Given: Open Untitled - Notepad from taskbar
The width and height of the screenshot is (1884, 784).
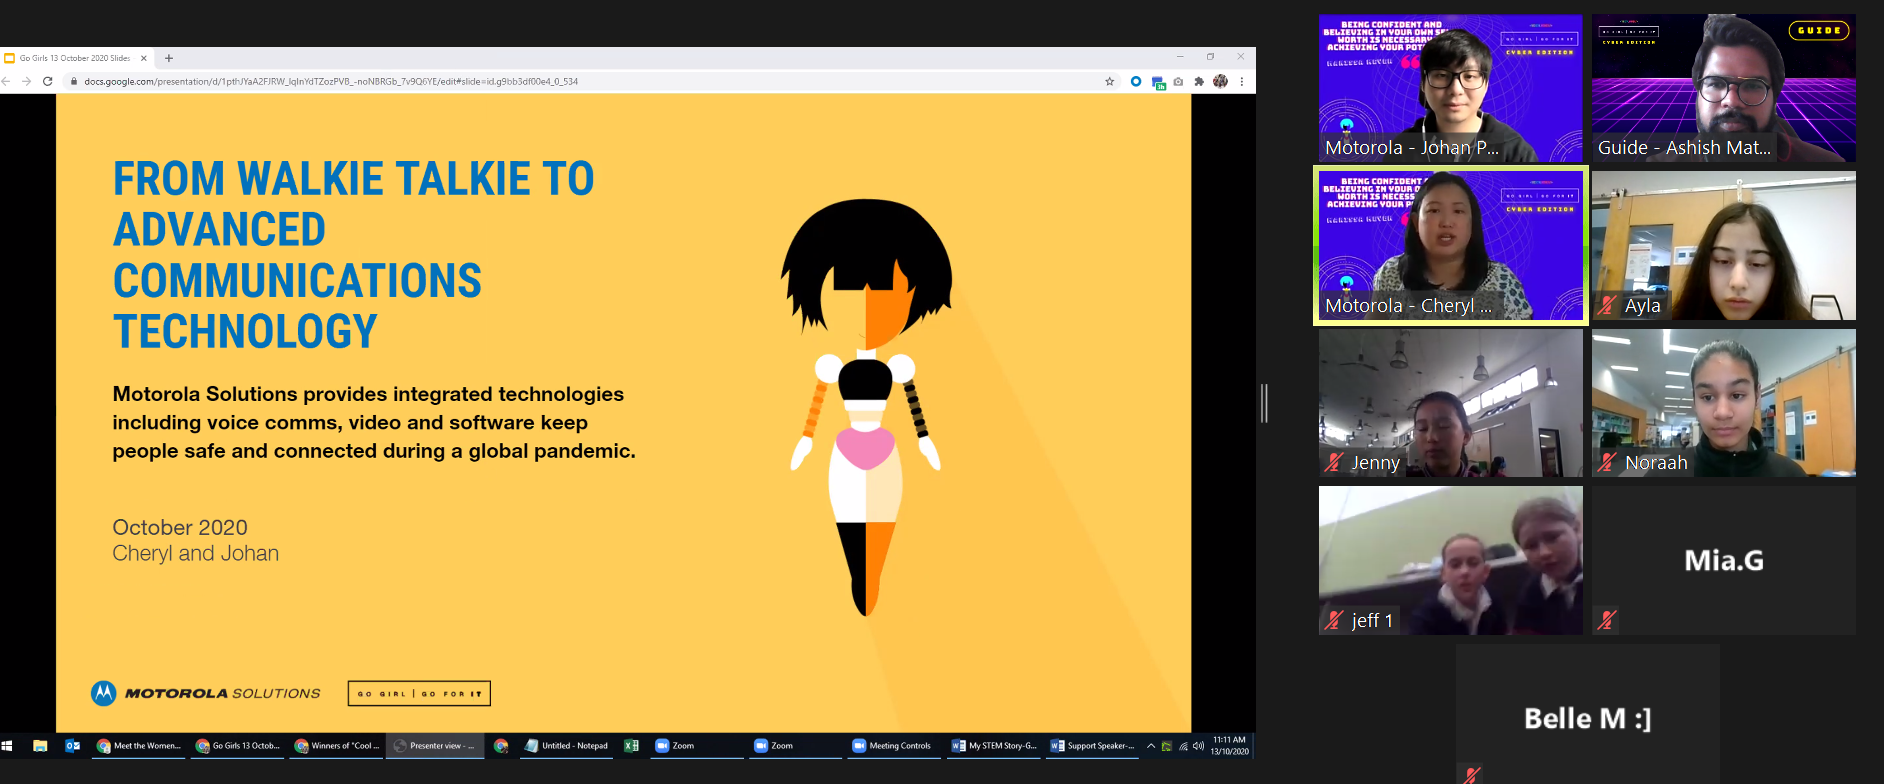Looking at the screenshot, I should [x=567, y=745].
